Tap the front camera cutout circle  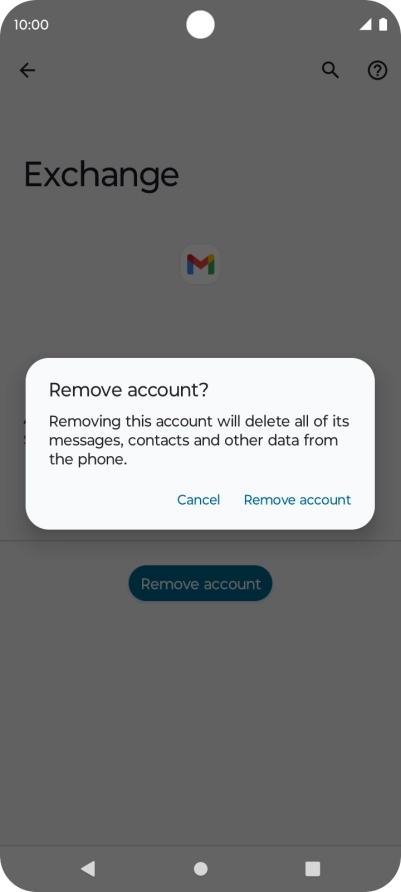tap(200, 25)
